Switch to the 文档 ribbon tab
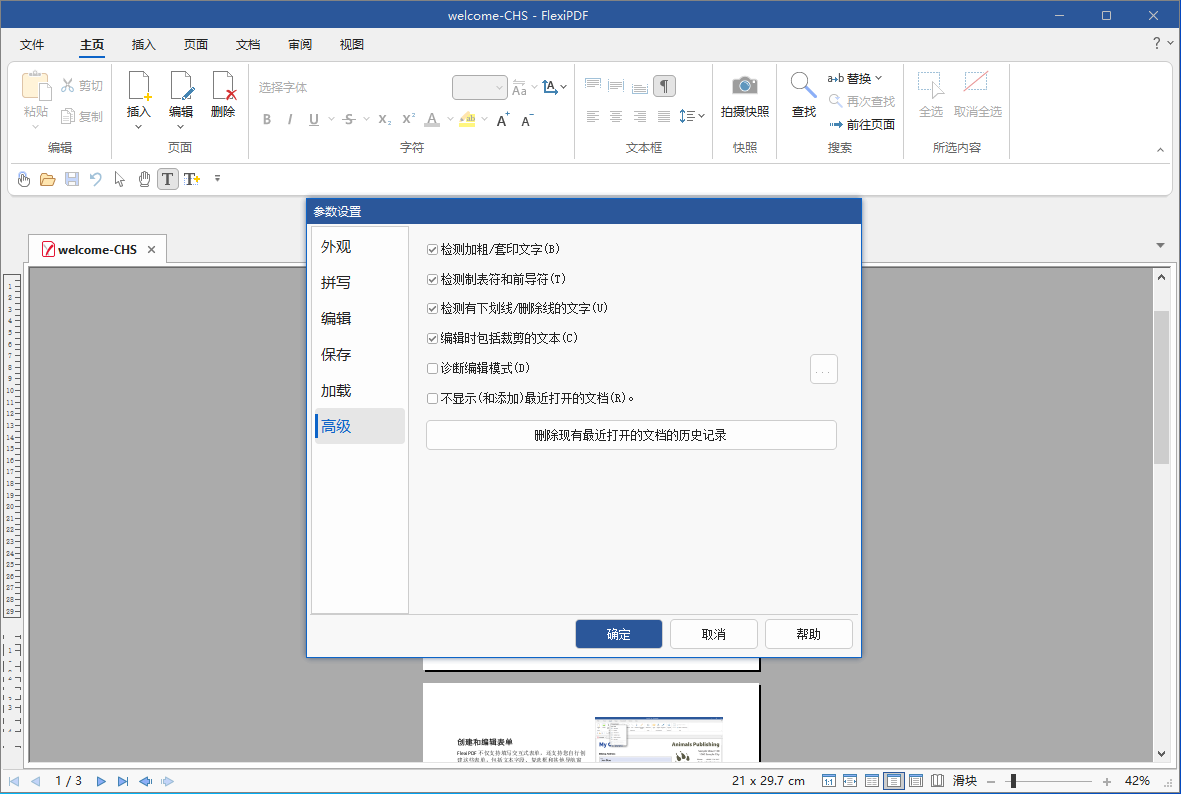Viewport: 1181px width, 794px height. click(248, 44)
